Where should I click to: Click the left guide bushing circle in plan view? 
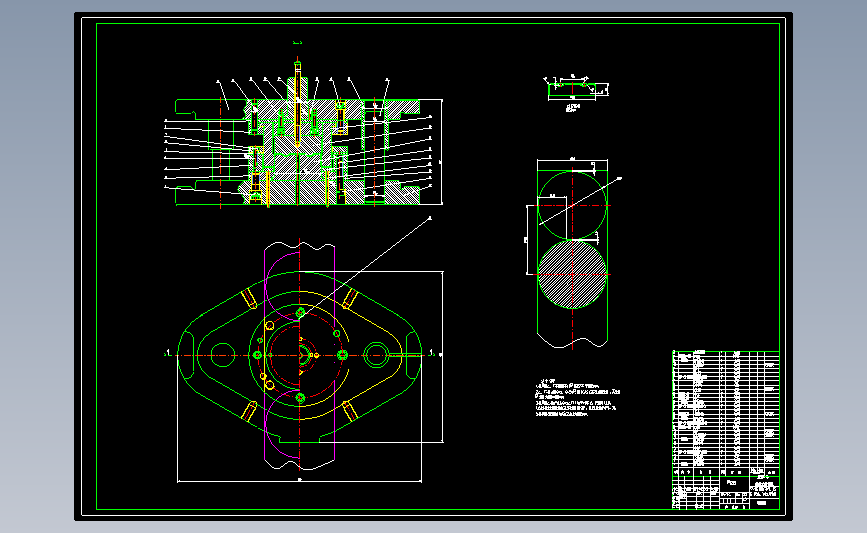pos(223,355)
